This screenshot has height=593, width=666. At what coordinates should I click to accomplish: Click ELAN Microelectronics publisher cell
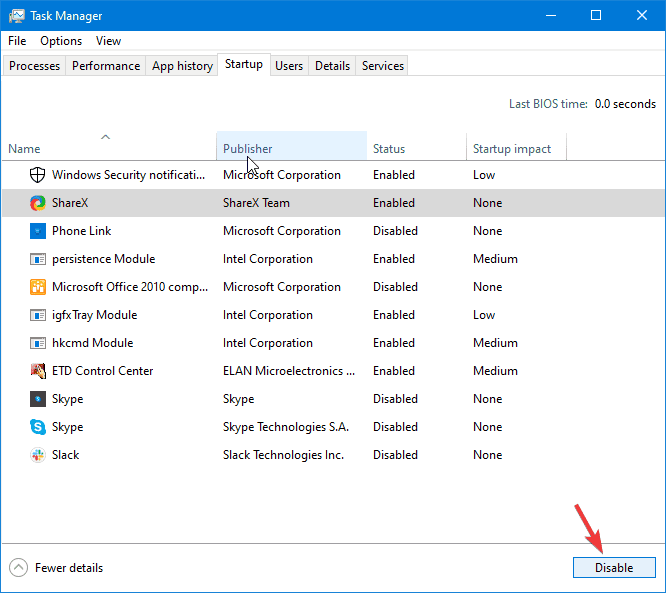point(289,371)
